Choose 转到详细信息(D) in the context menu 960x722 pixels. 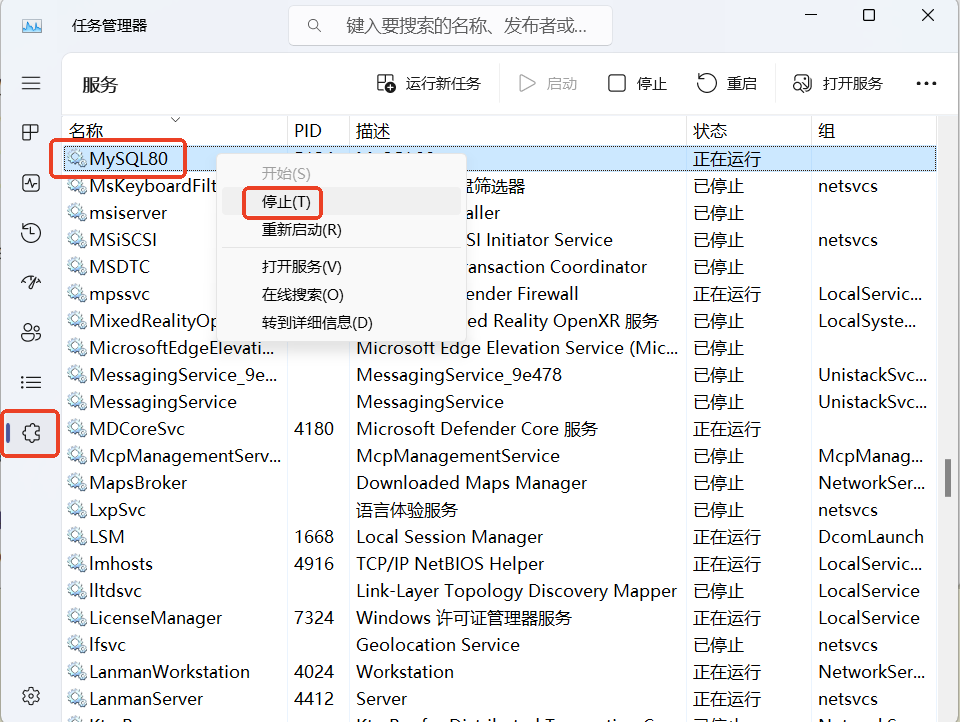(341, 323)
